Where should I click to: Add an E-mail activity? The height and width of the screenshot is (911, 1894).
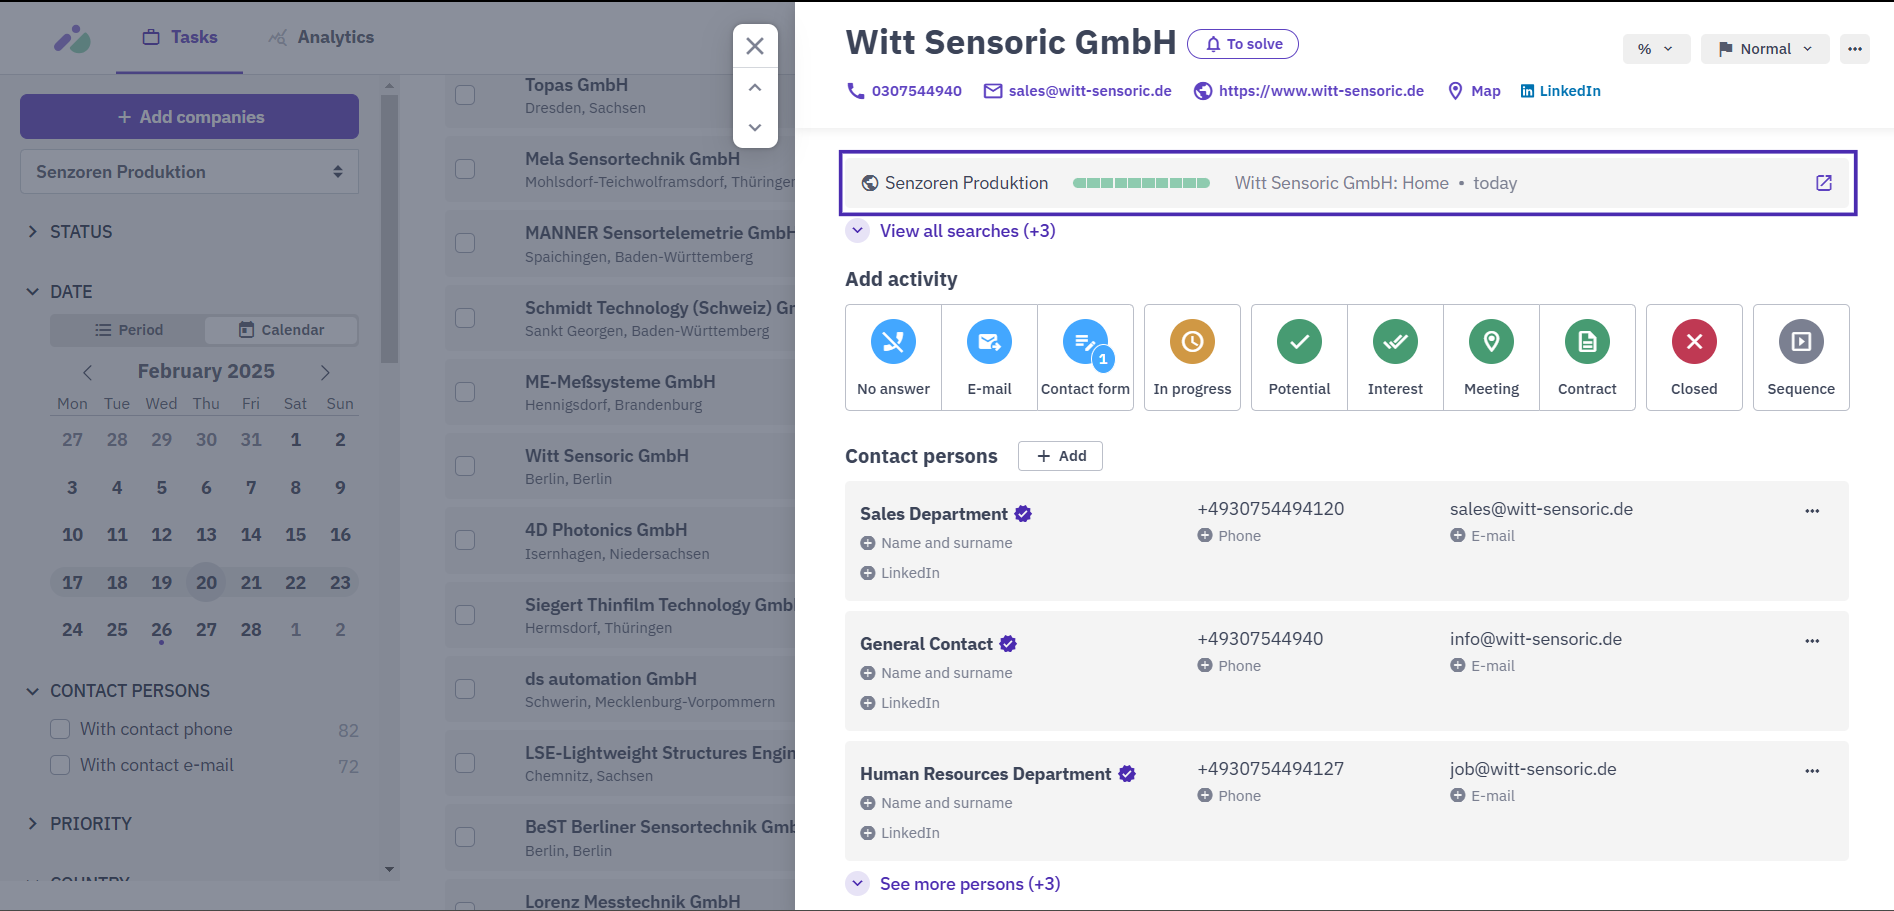tap(989, 357)
